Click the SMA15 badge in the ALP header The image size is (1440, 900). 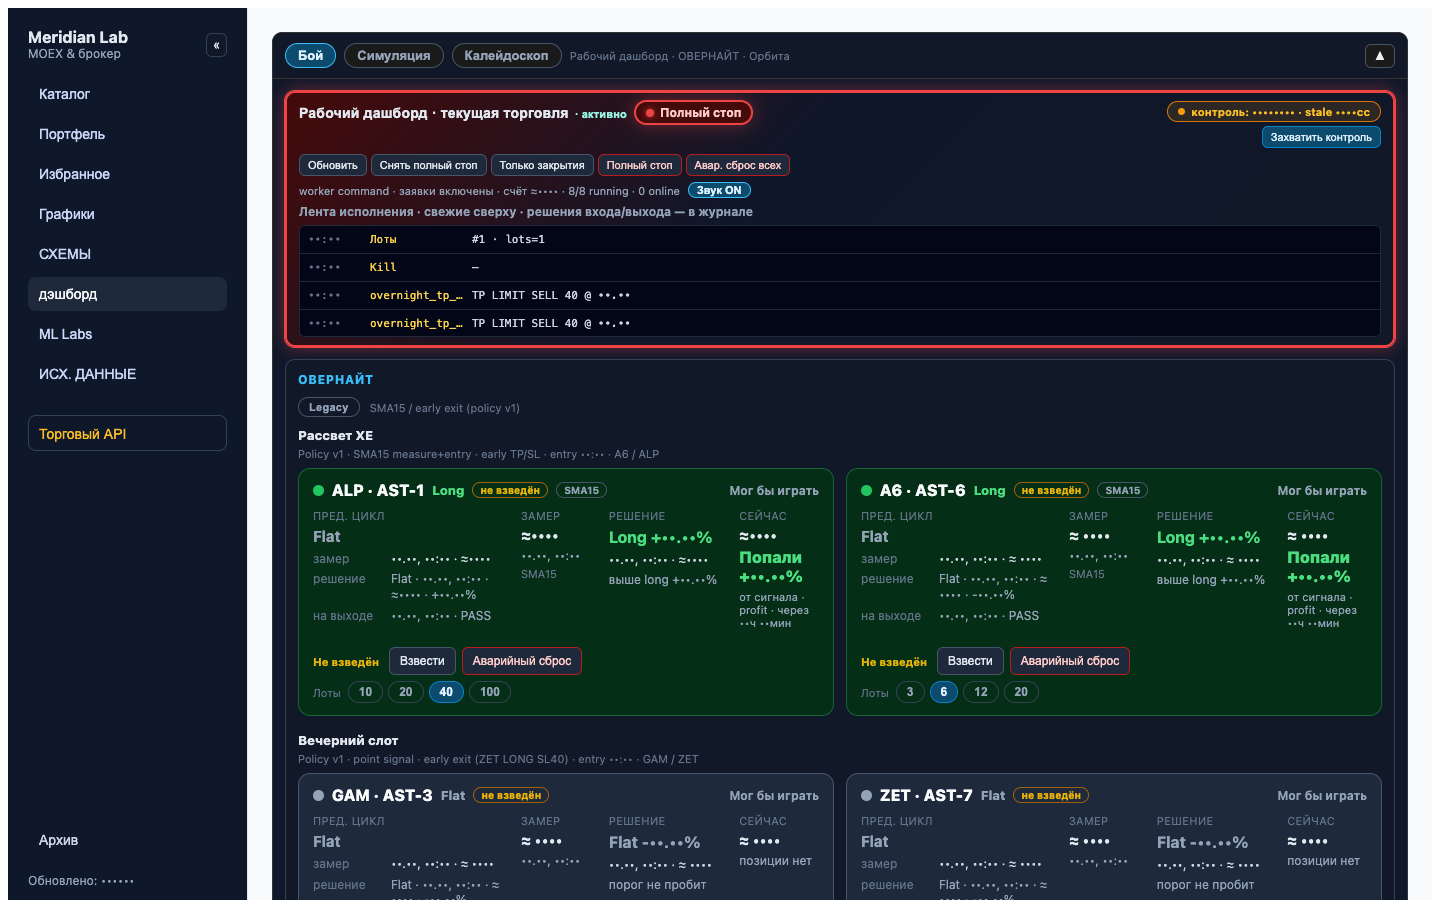pyautogui.click(x=582, y=491)
